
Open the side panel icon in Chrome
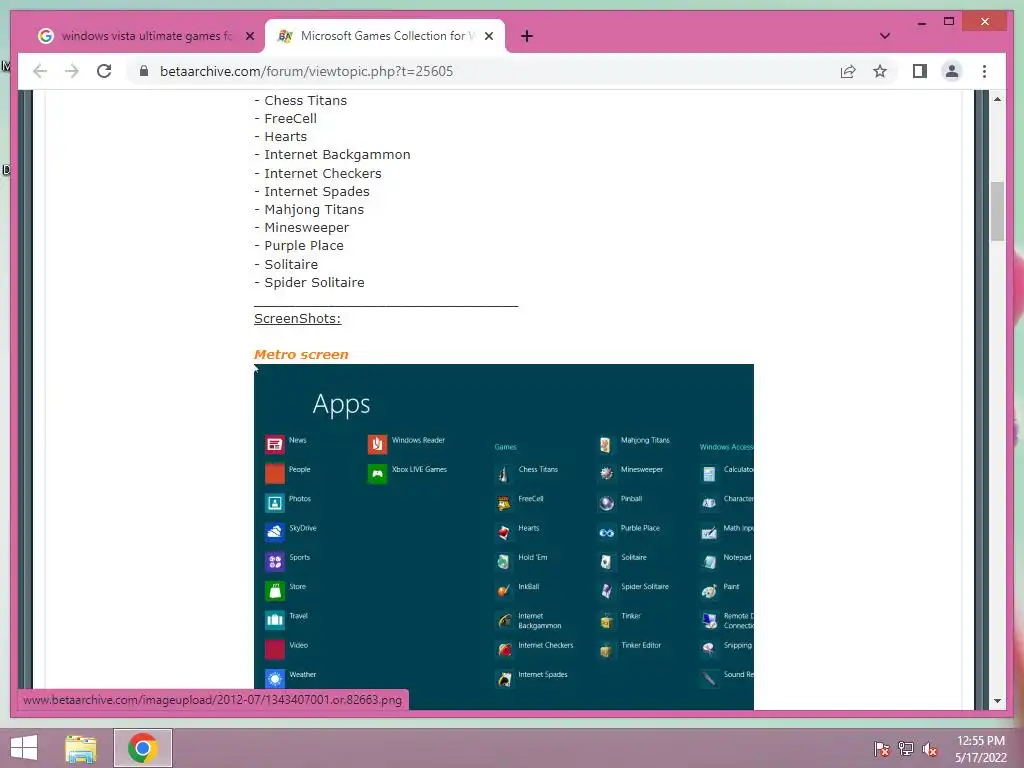click(920, 71)
